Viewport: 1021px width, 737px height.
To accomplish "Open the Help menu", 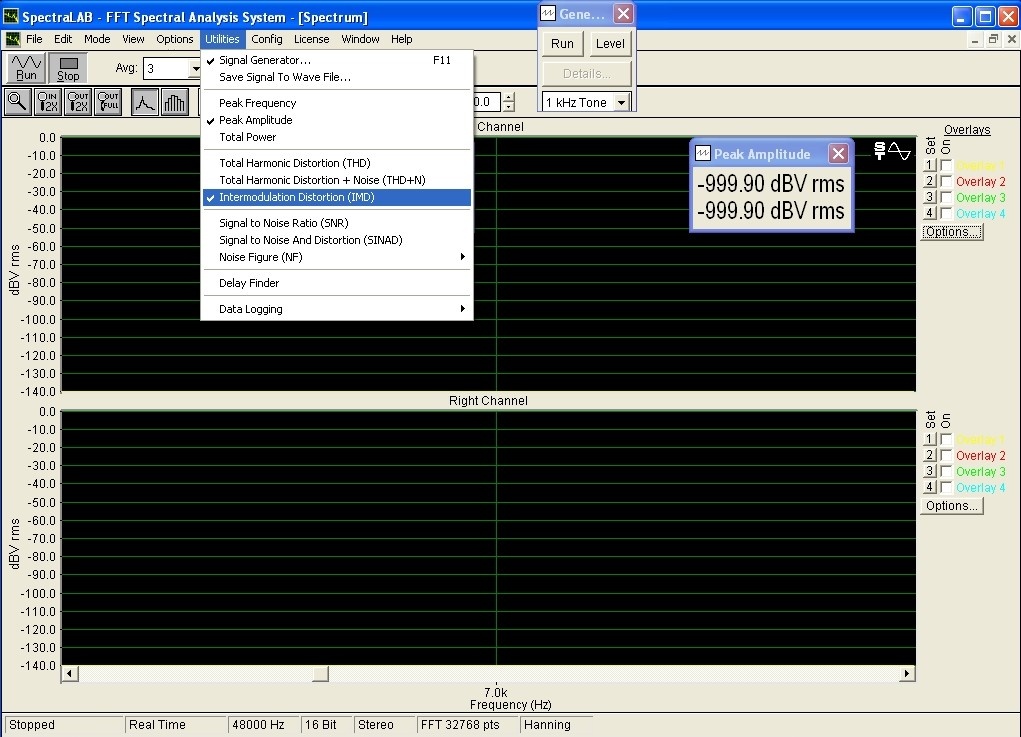I will click(402, 39).
